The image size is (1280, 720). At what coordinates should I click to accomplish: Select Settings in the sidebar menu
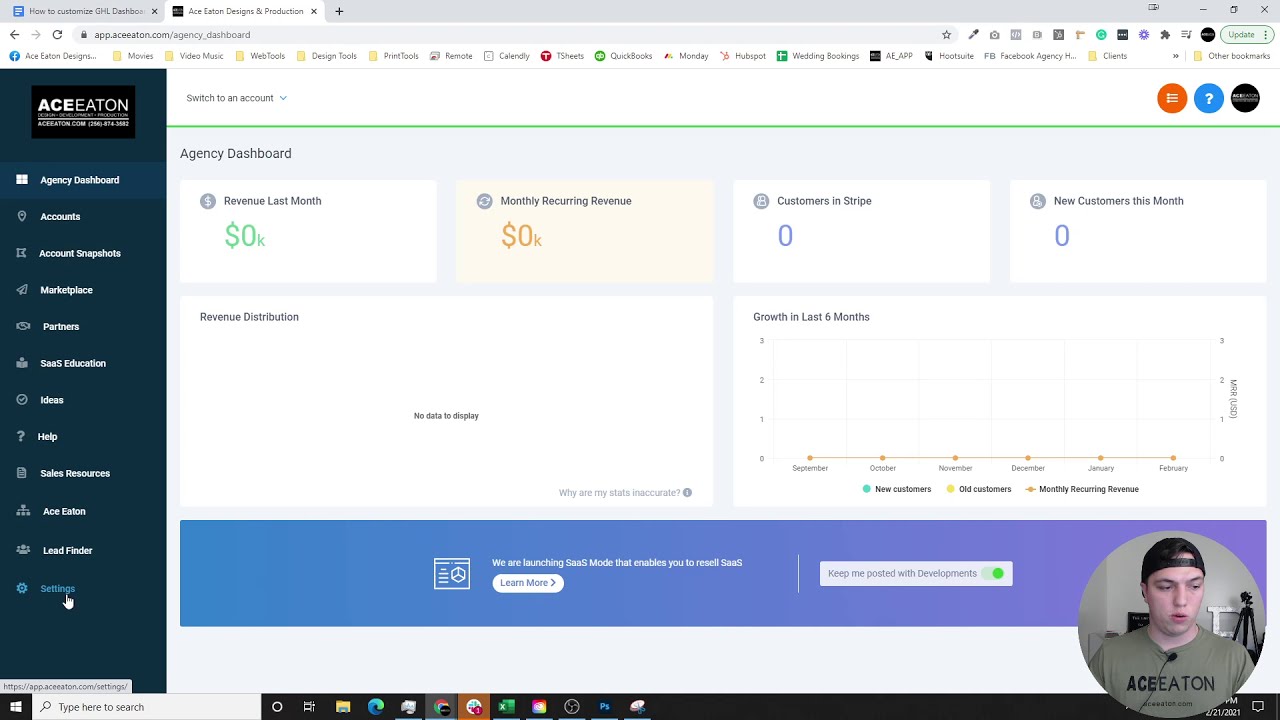[57, 588]
